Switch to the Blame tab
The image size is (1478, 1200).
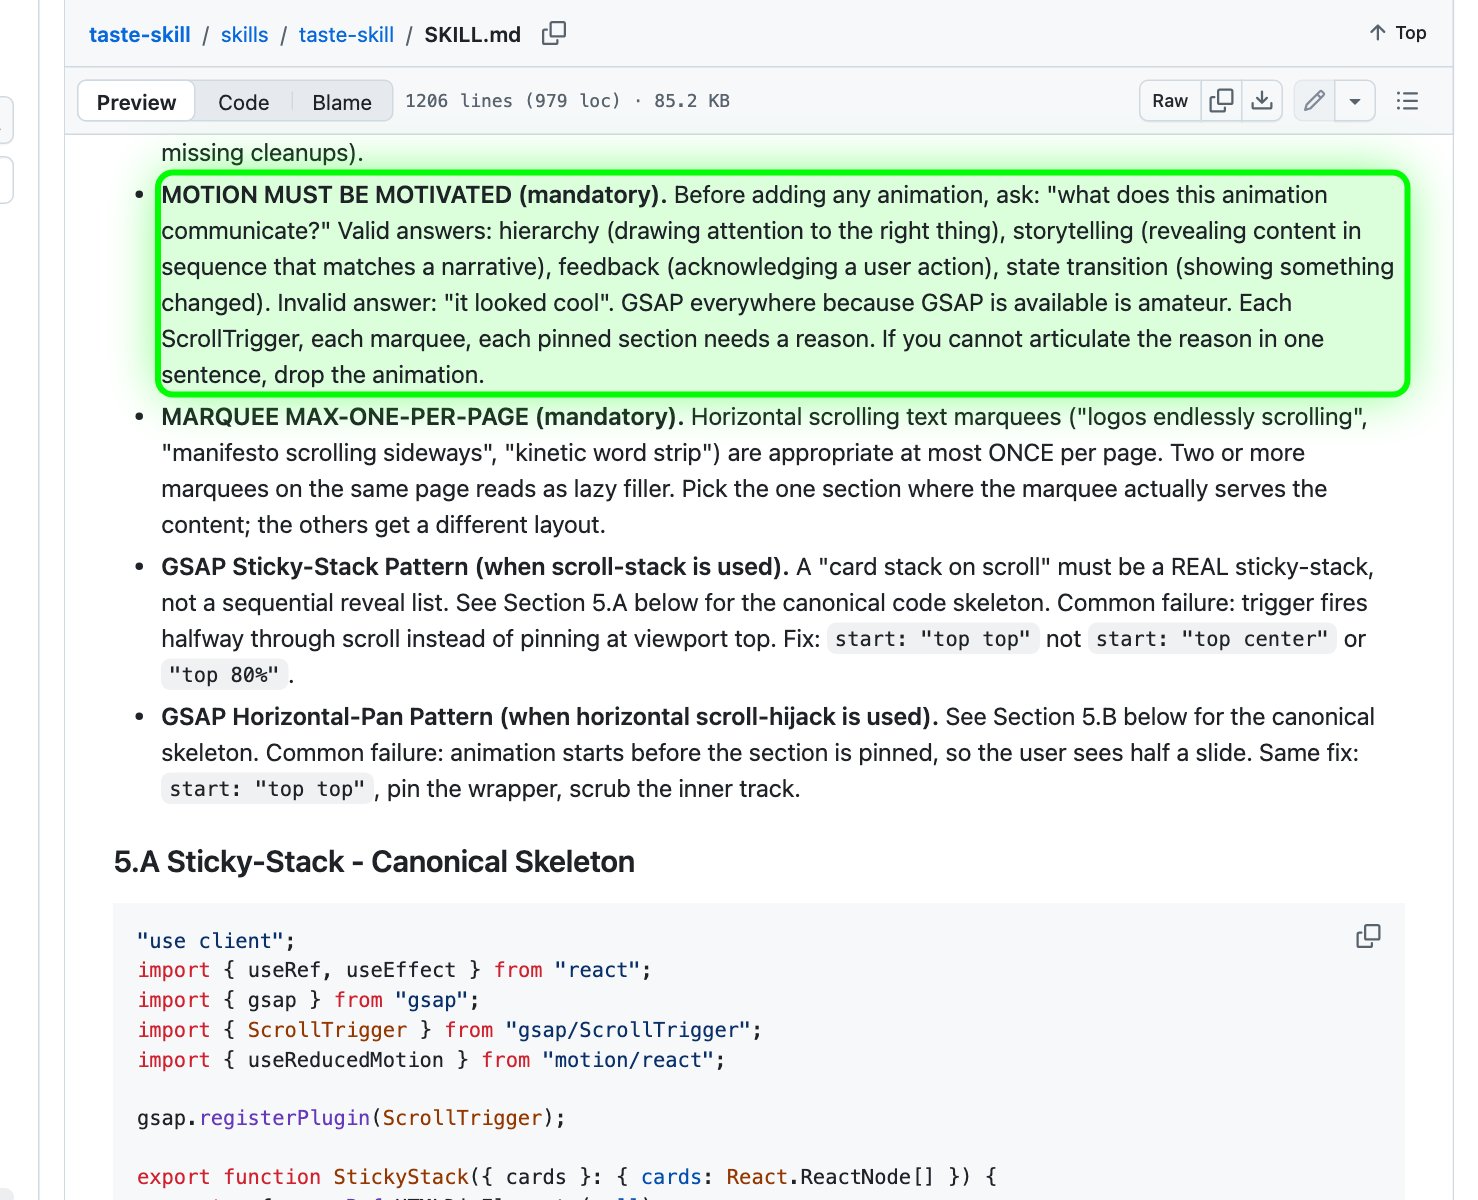[342, 102]
